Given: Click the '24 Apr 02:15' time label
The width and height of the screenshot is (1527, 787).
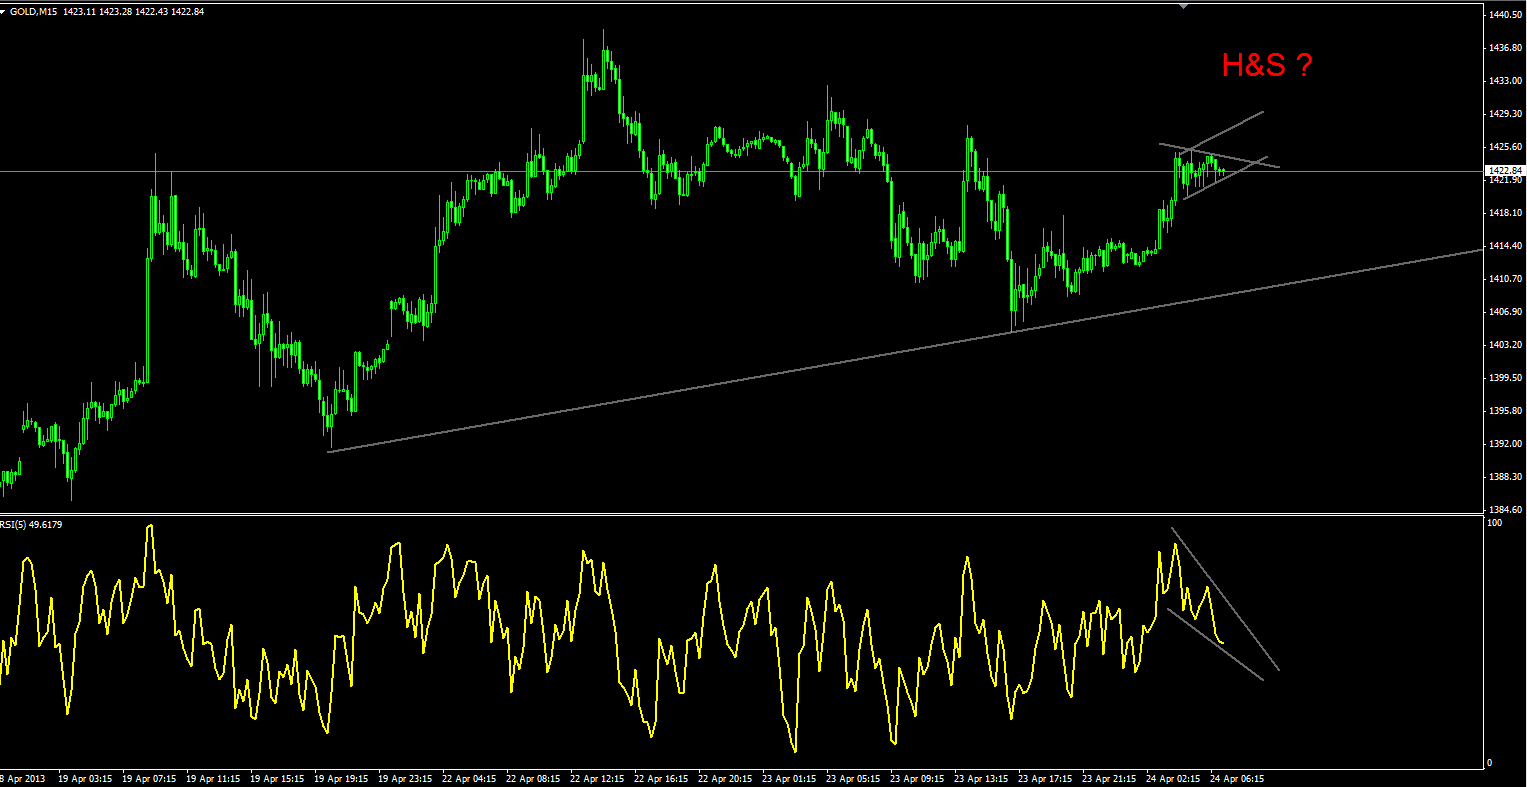Looking at the screenshot, I should click(x=1174, y=778).
